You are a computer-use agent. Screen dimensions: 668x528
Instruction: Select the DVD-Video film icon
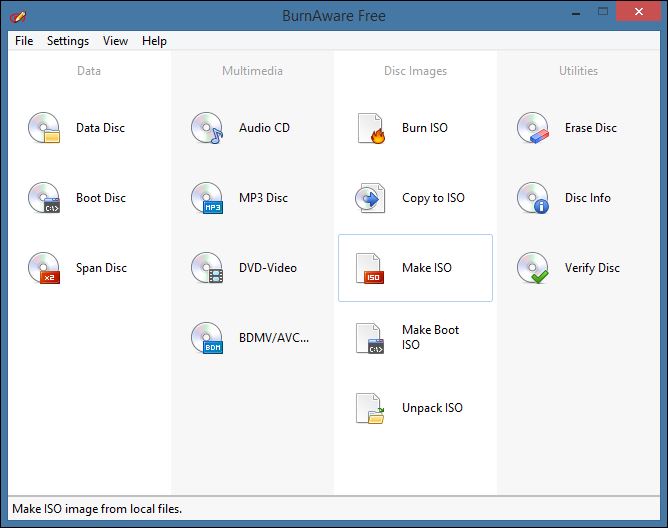pos(207,268)
